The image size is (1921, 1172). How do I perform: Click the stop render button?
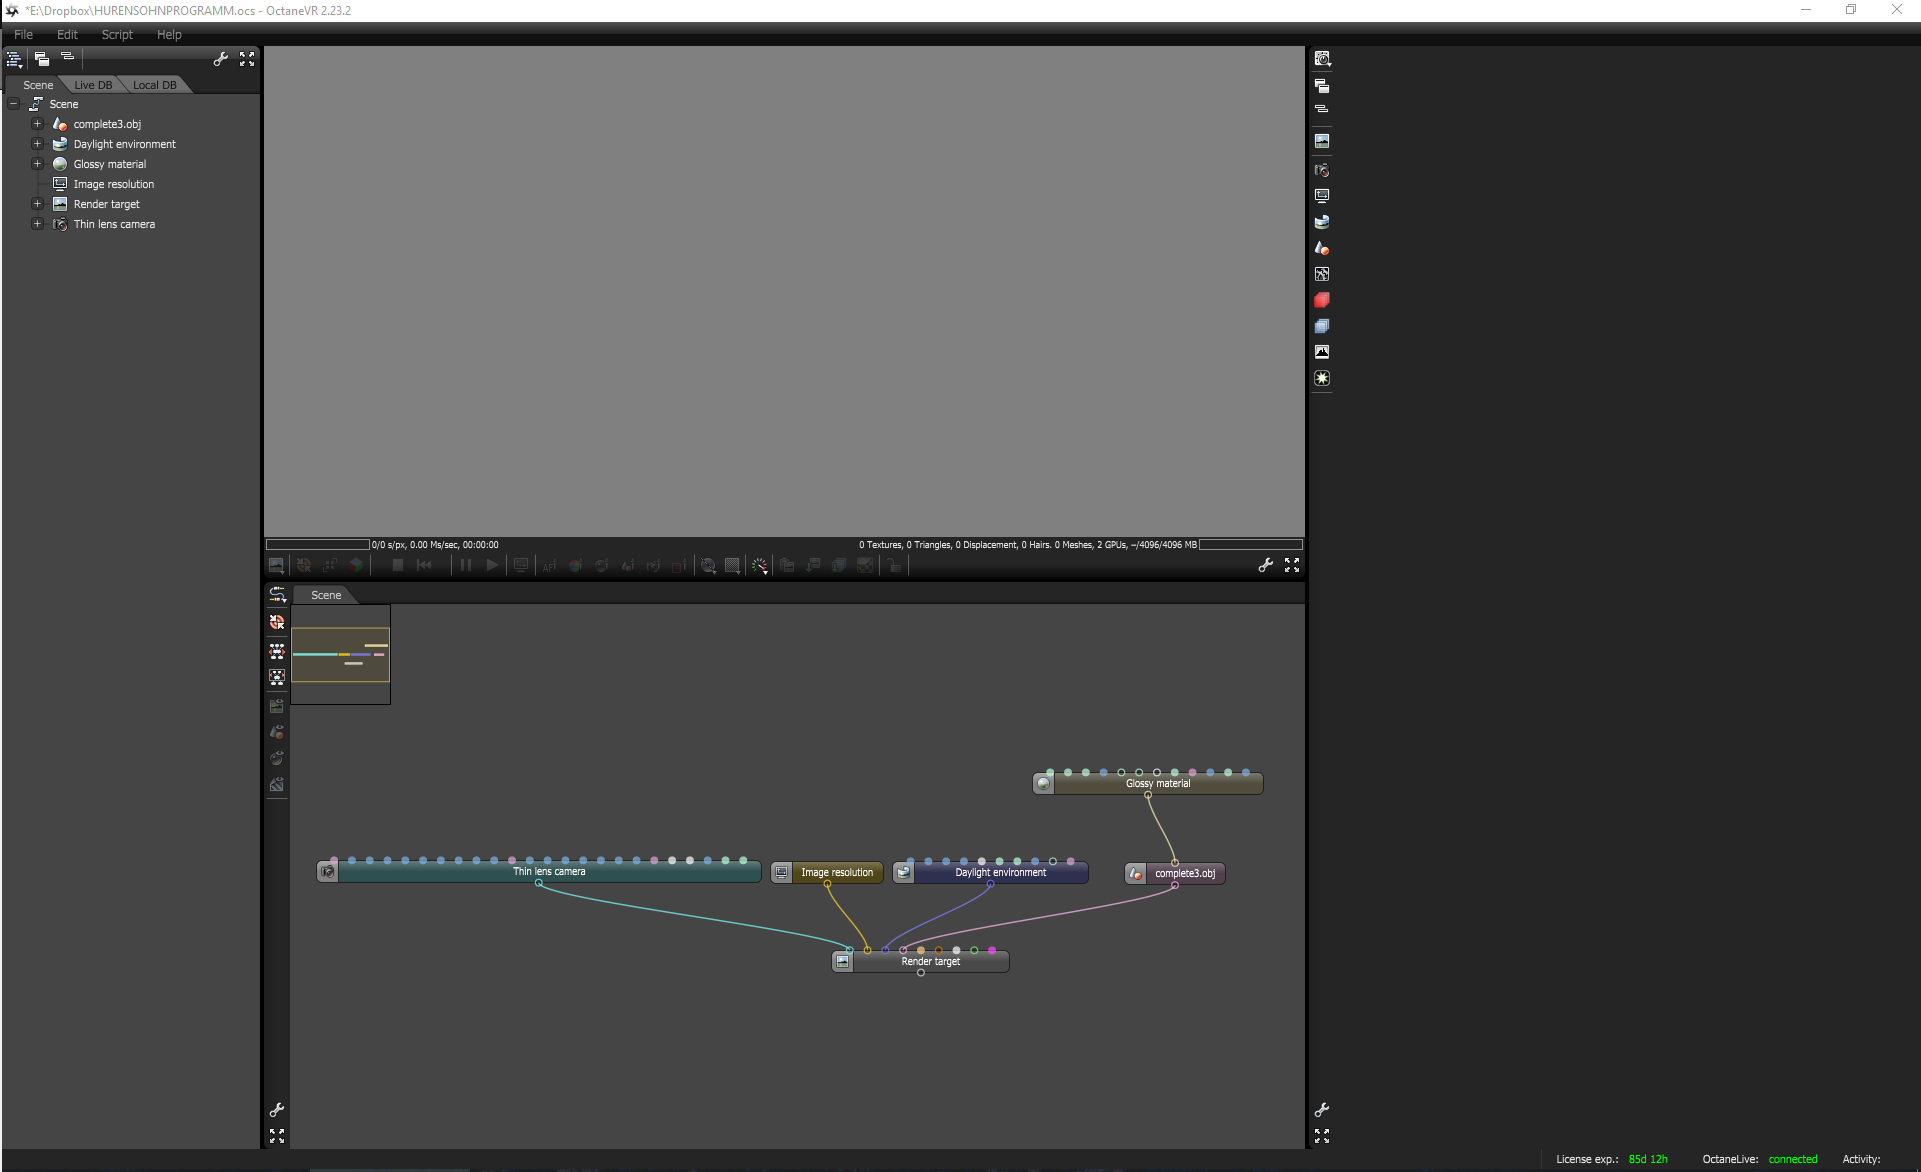coord(397,565)
